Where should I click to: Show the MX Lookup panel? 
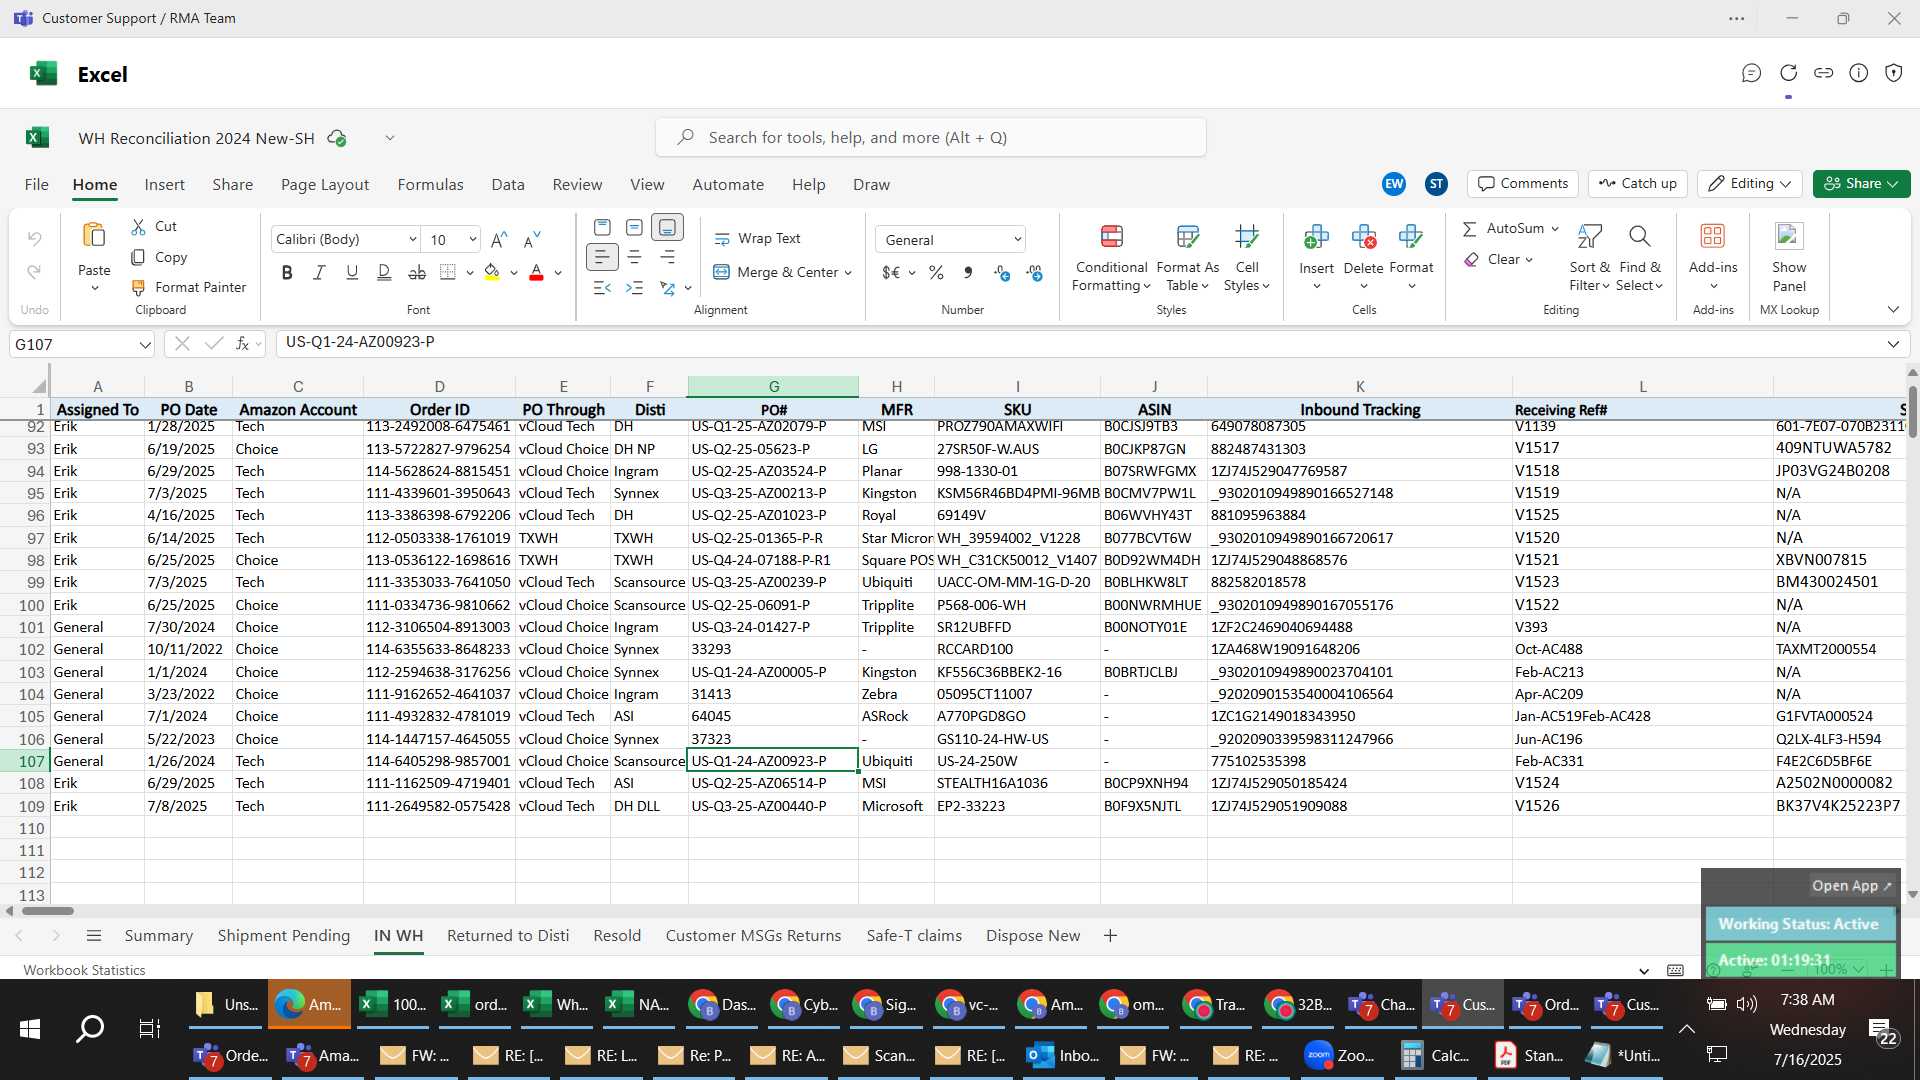[1788, 258]
